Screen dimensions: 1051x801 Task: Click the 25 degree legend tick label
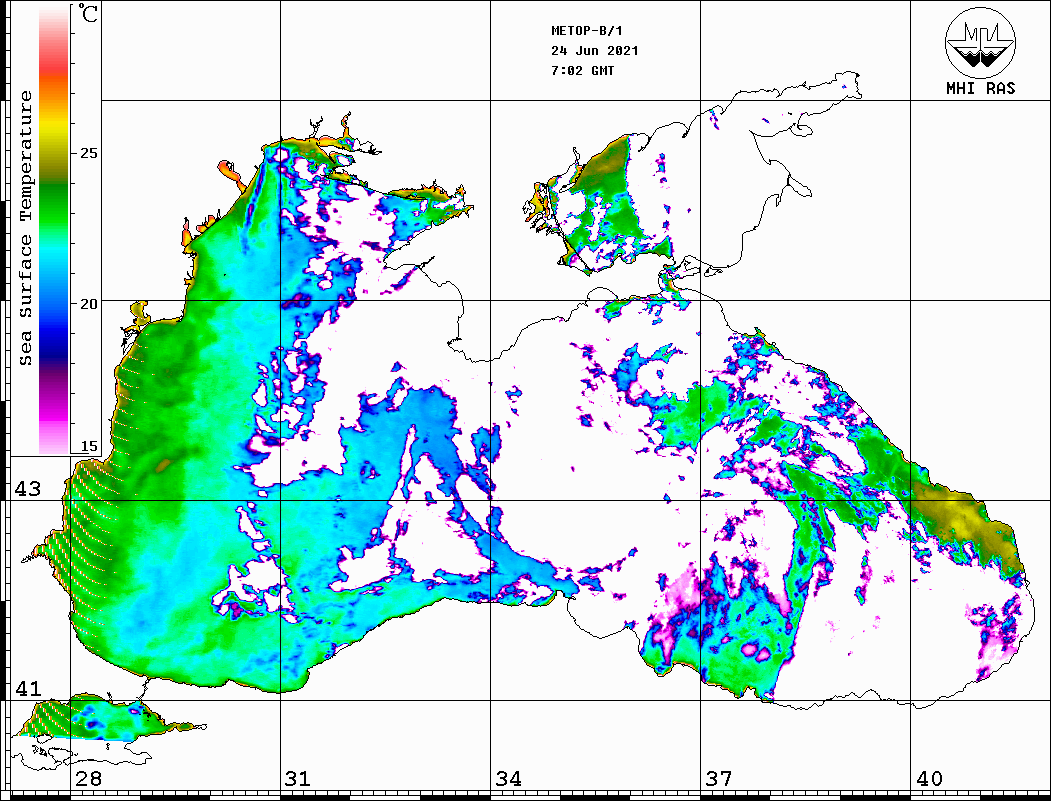(x=88, y=153)
